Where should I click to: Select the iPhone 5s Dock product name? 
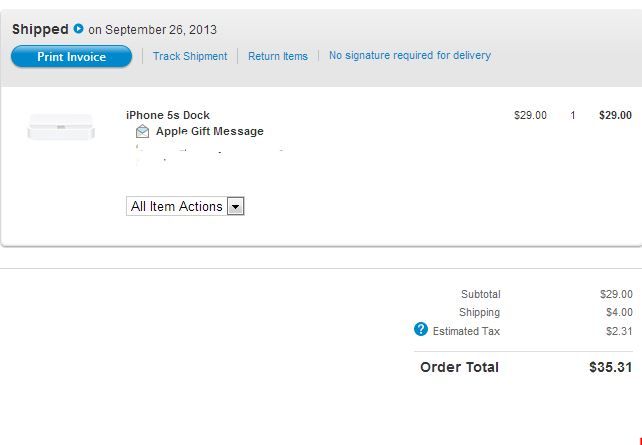click(x=168, y=115)
